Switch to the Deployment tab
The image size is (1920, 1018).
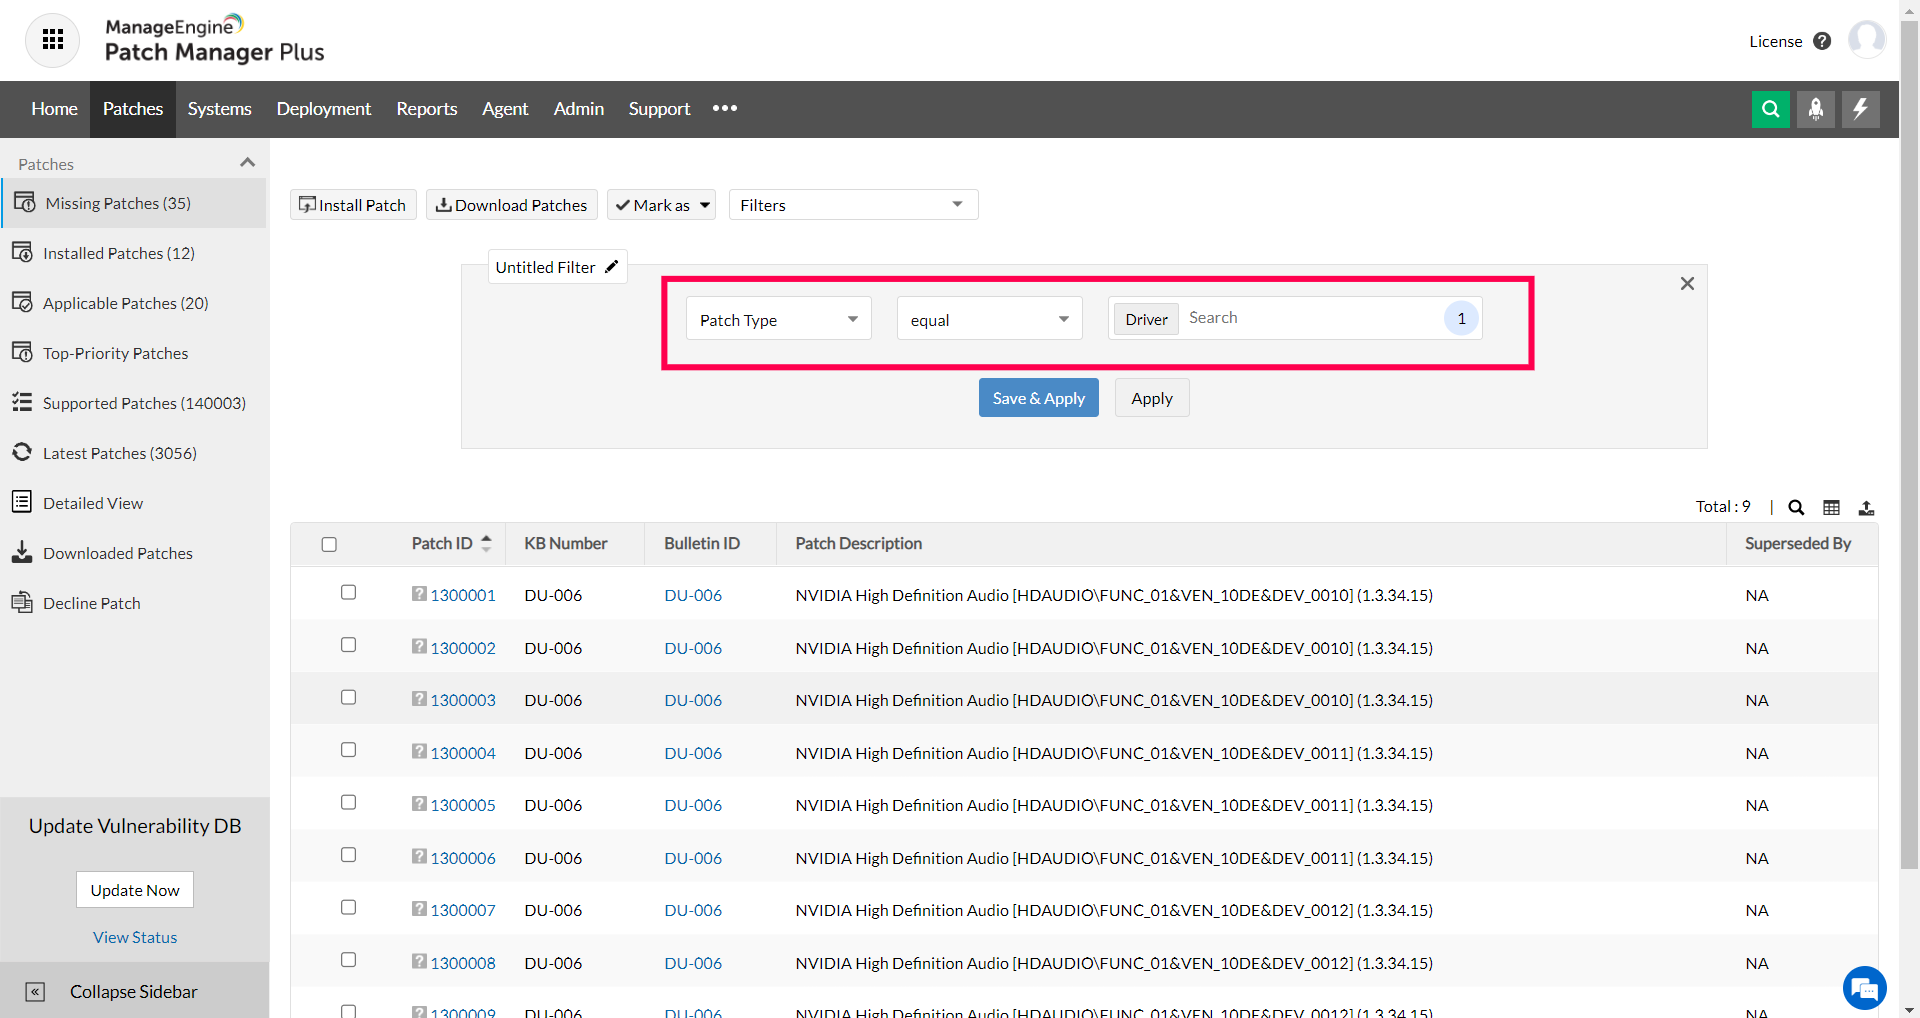click(323, 109)
